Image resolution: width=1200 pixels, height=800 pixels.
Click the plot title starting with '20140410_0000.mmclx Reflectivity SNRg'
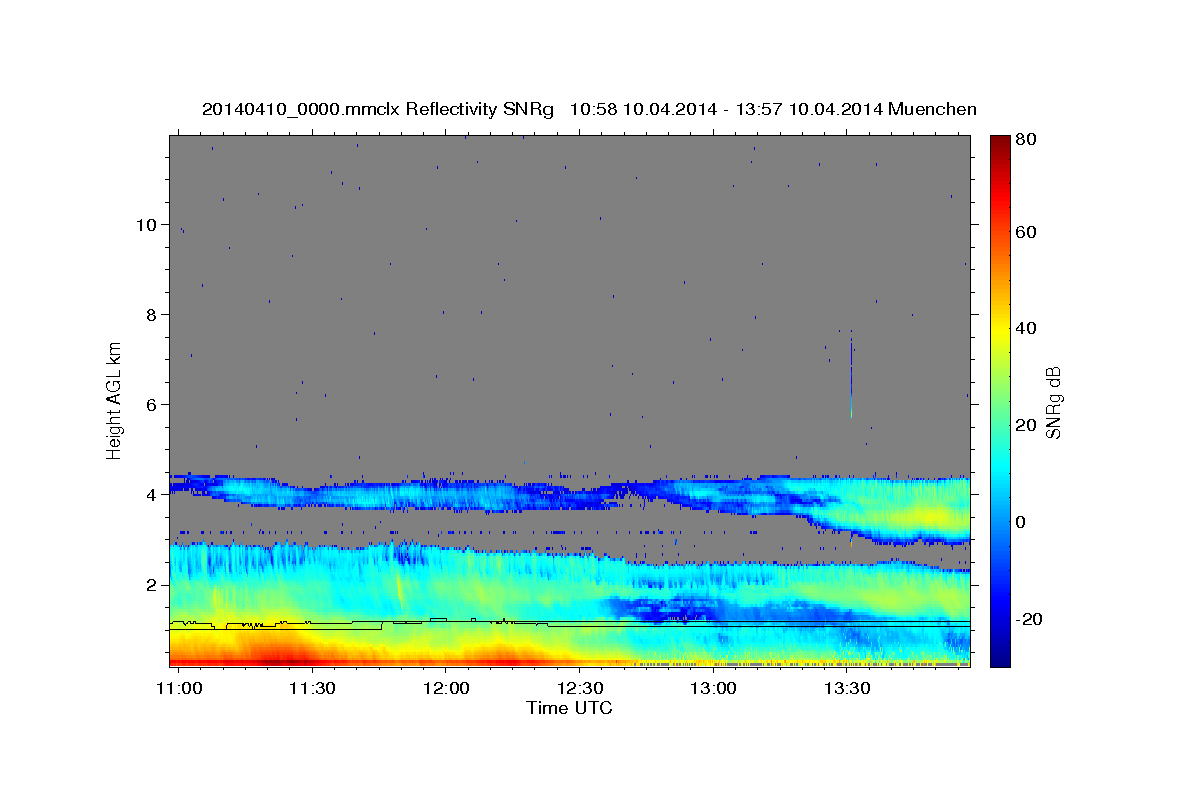tap(589, 109)
